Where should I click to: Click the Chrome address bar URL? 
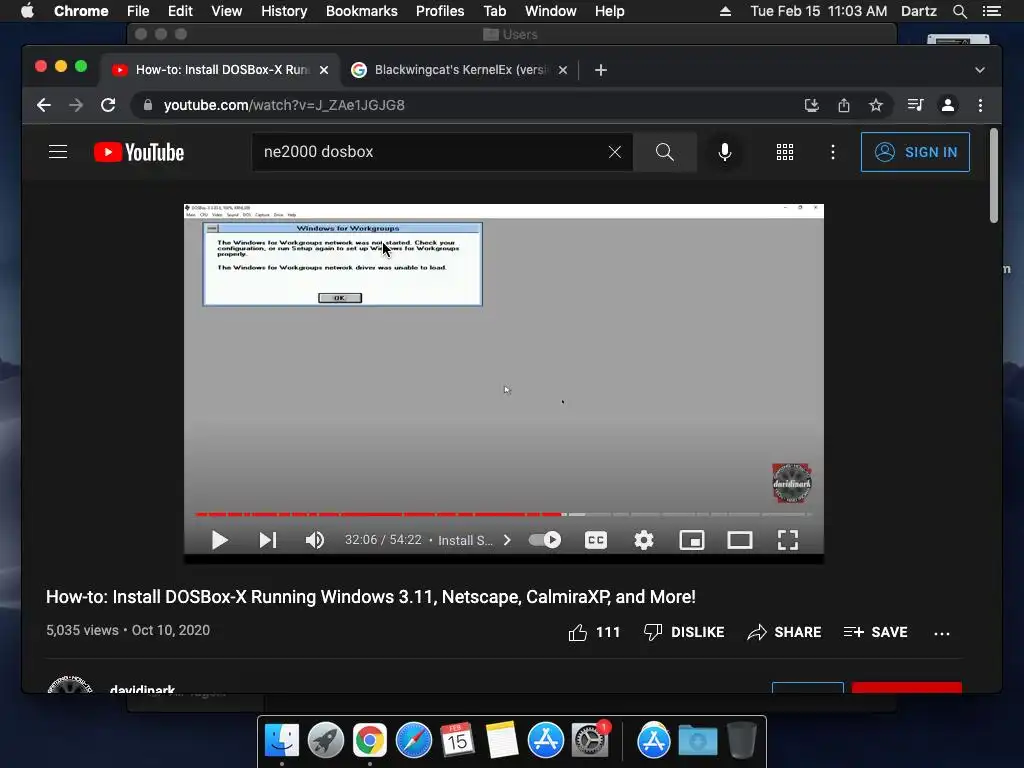[x=284, y=105]
